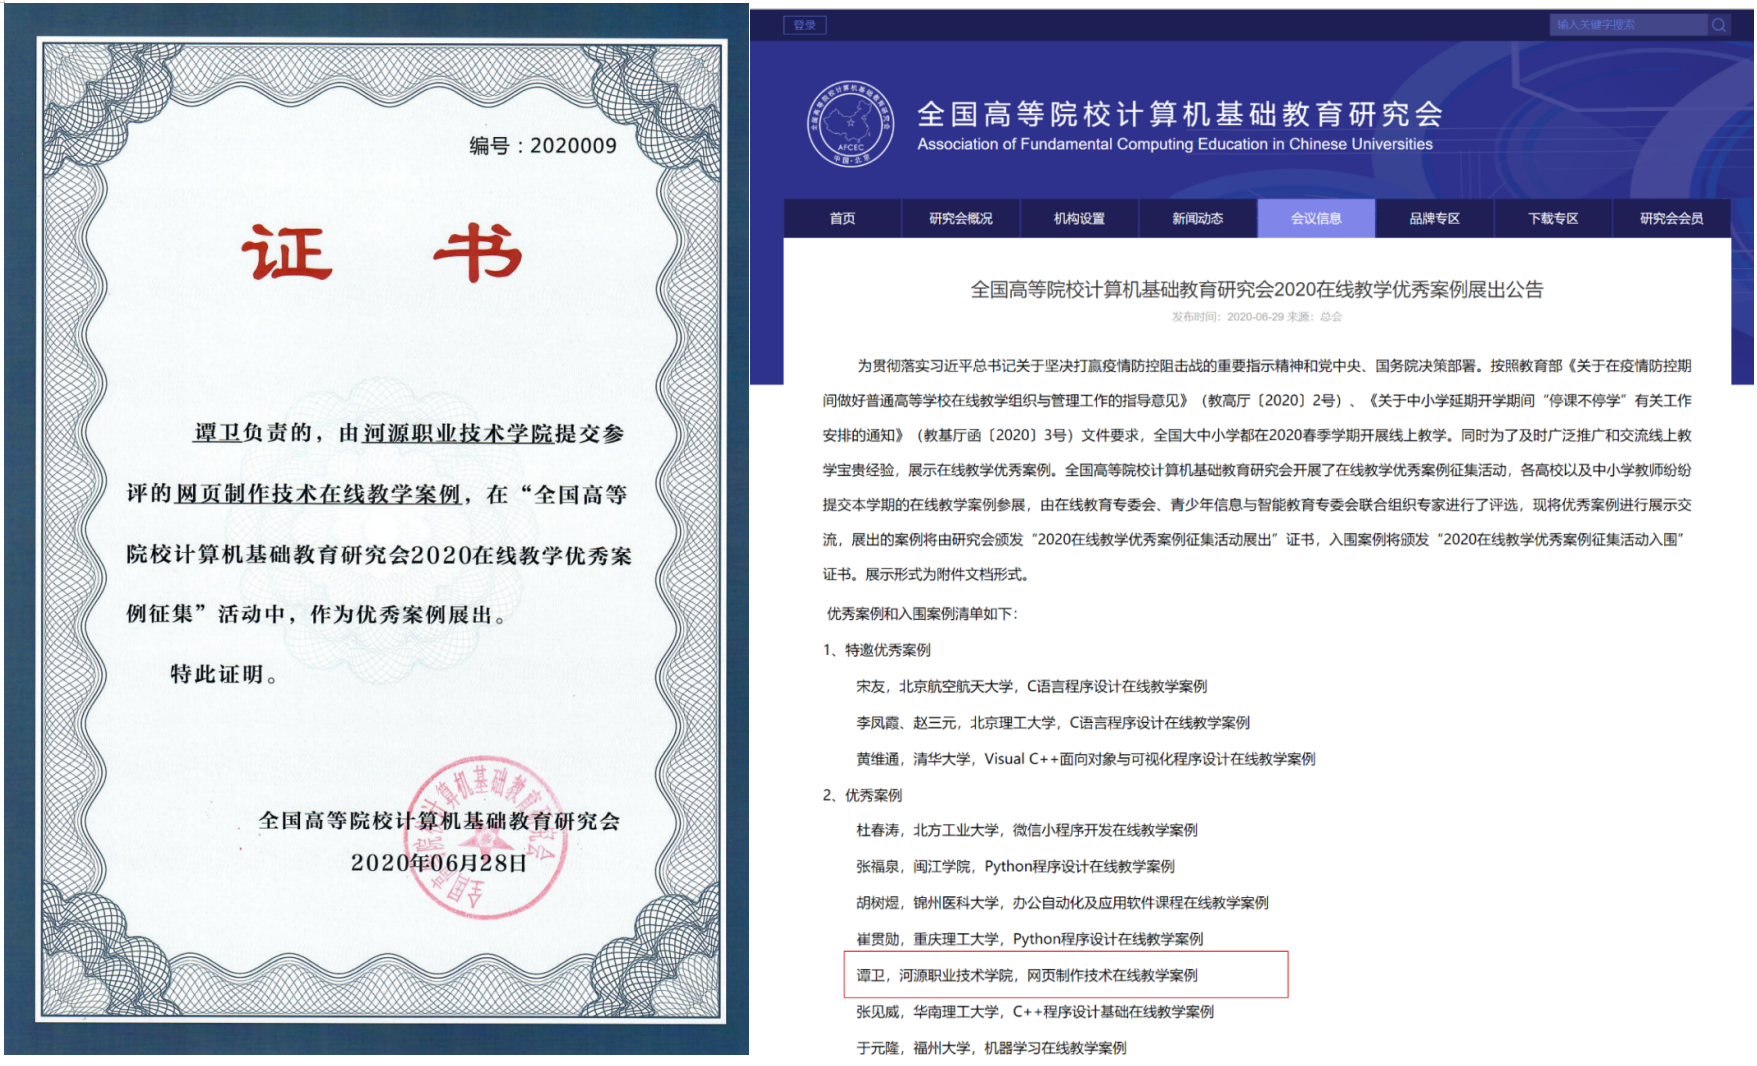
Task: Click the underlined 网页制作技术在线教学案例 on certificate
Action: [x=317, y=494]
